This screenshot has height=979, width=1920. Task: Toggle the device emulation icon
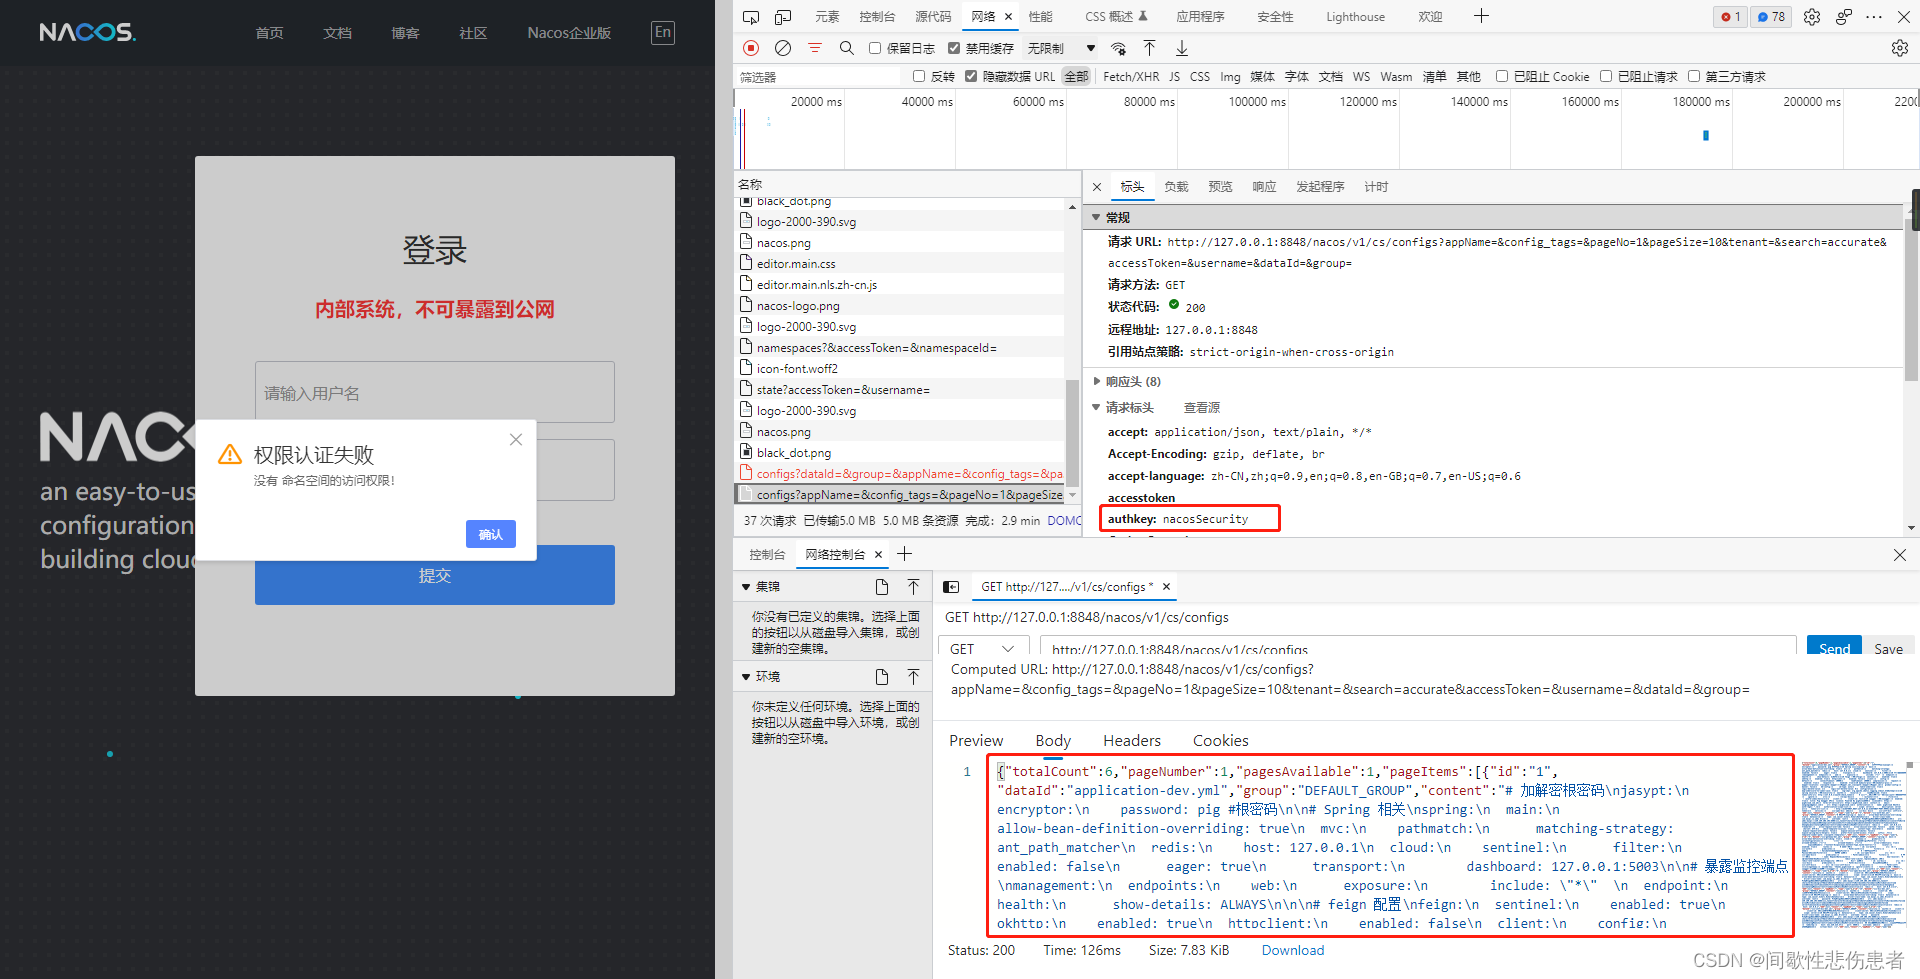coord(782,16)
